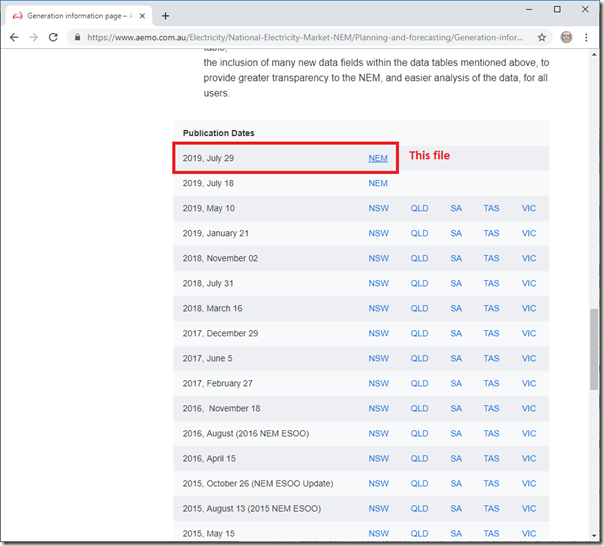Open QLD link for 2019, January 21
This screenshot has height=546, width=604.
(x=419, y=234)
